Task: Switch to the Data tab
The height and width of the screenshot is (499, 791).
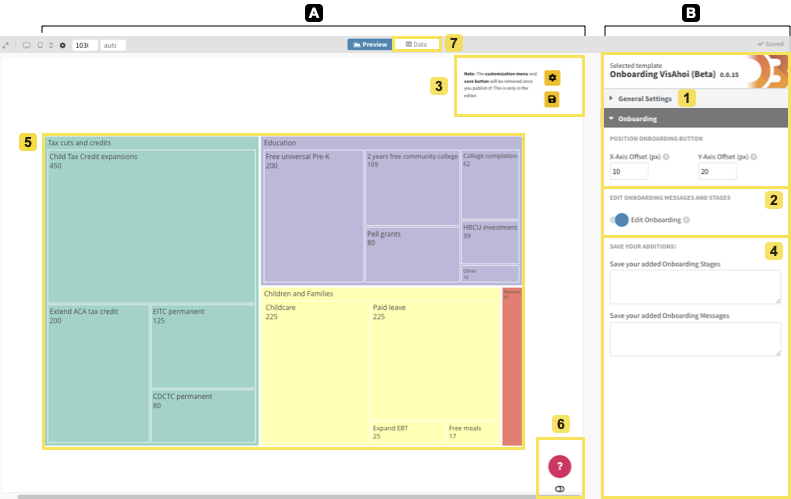Action: tap(416, 45)
